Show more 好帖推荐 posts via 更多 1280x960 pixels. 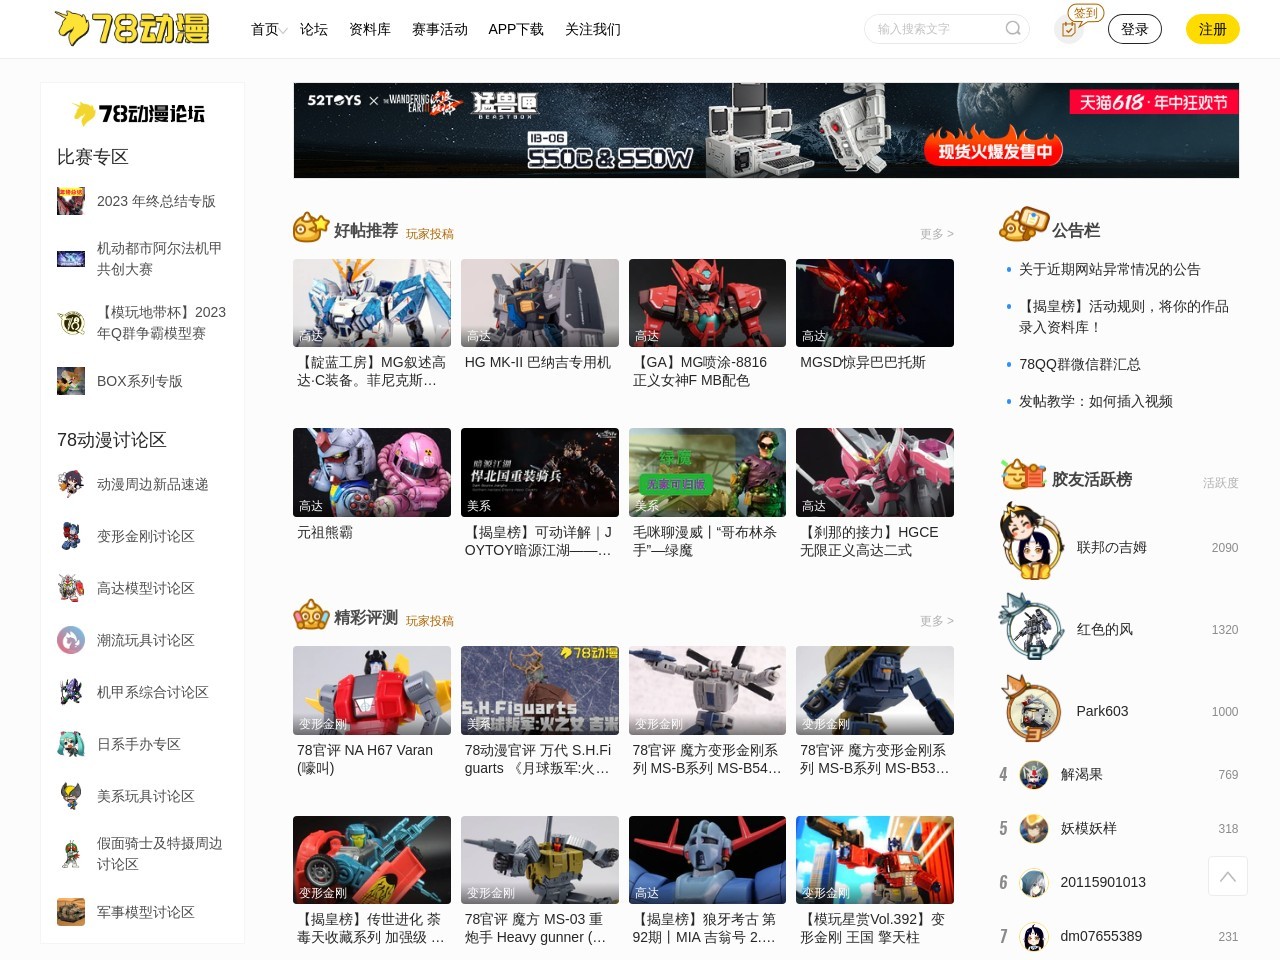pyautogui.click(x=936, y=234)
